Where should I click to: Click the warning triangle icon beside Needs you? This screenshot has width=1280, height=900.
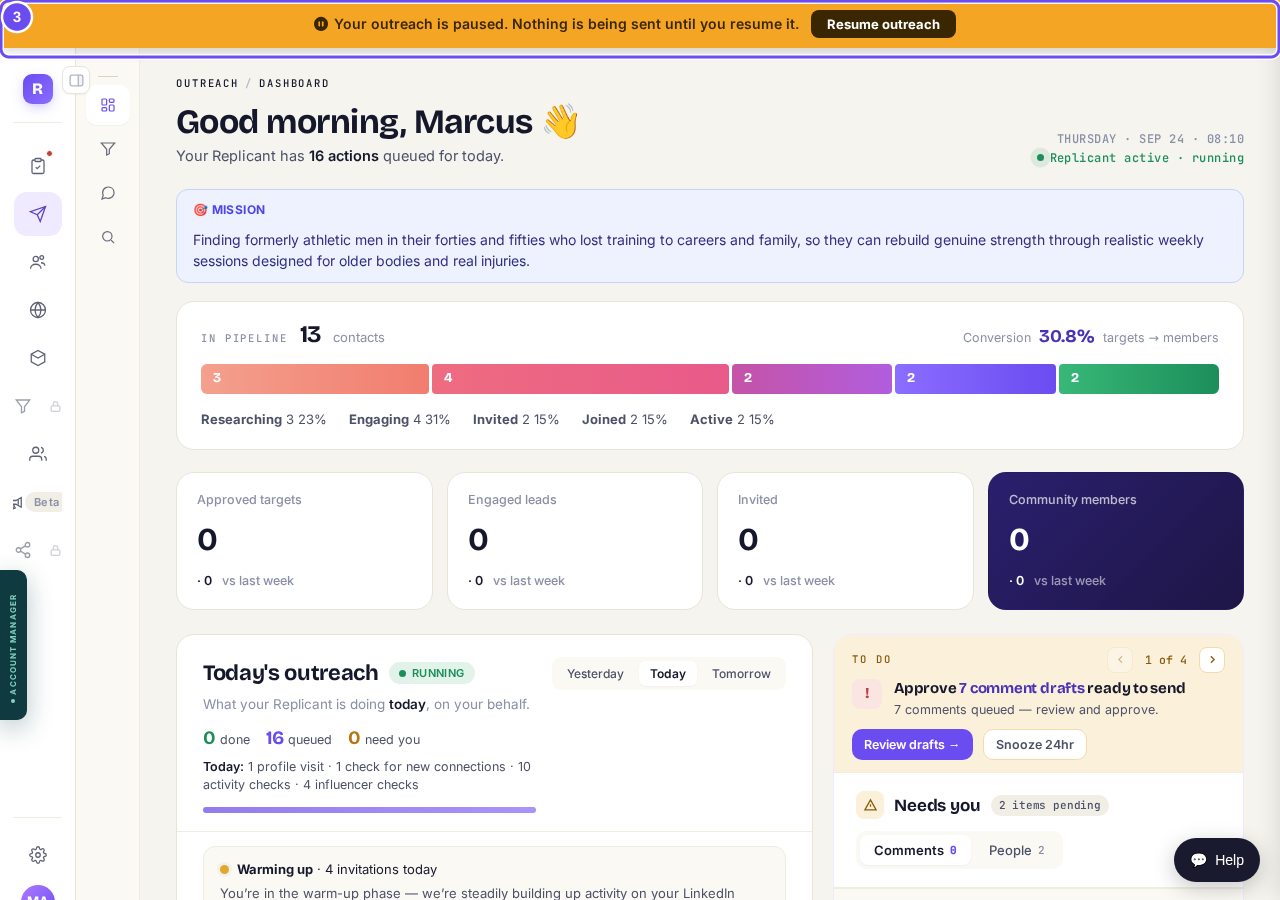[x=870, y=805]
